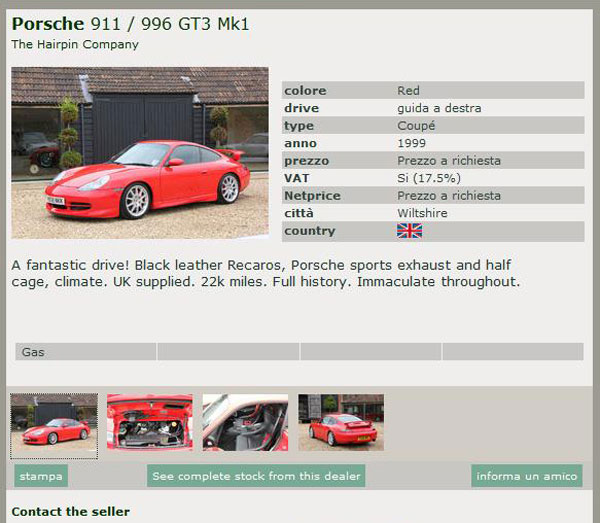Click the 1999 anno value
This screenshot has height=523, width=600.
[411, 143]
